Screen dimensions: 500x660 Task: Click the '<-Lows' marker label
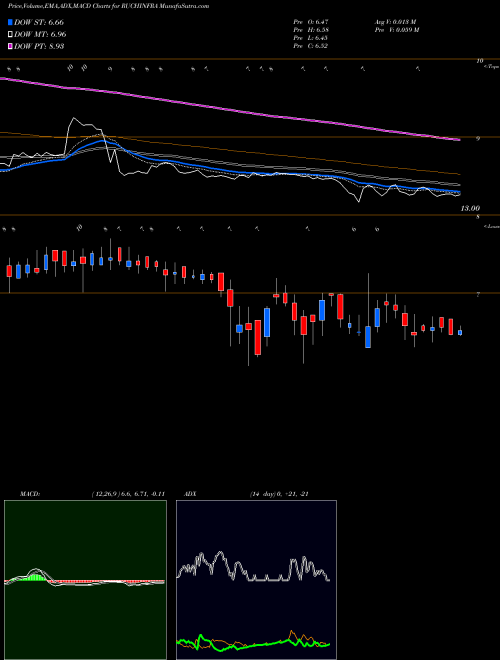tap(491, 226)
